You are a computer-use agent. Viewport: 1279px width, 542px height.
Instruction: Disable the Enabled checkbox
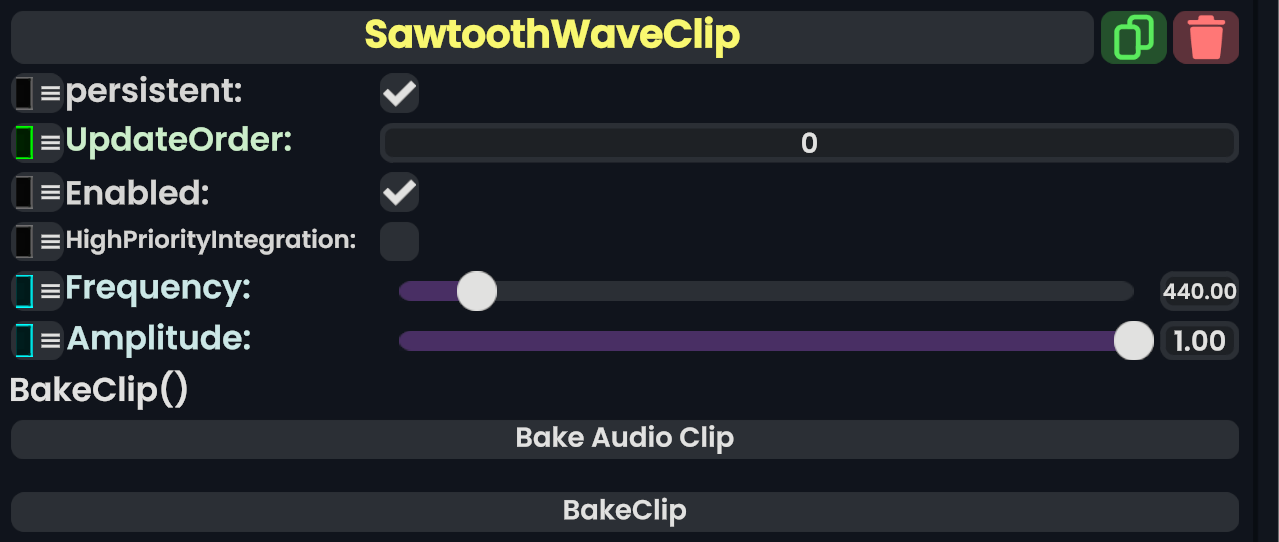(x=399, y=192)
